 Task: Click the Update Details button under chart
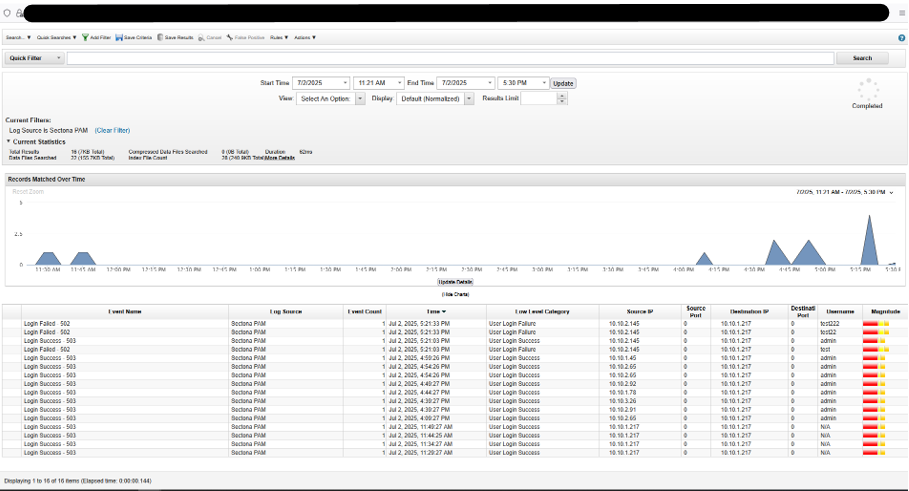454,282
